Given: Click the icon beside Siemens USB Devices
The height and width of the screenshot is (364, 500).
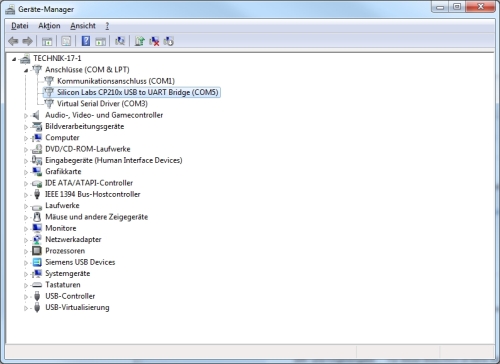Looking at the screenshot, I should pos(37,262).
